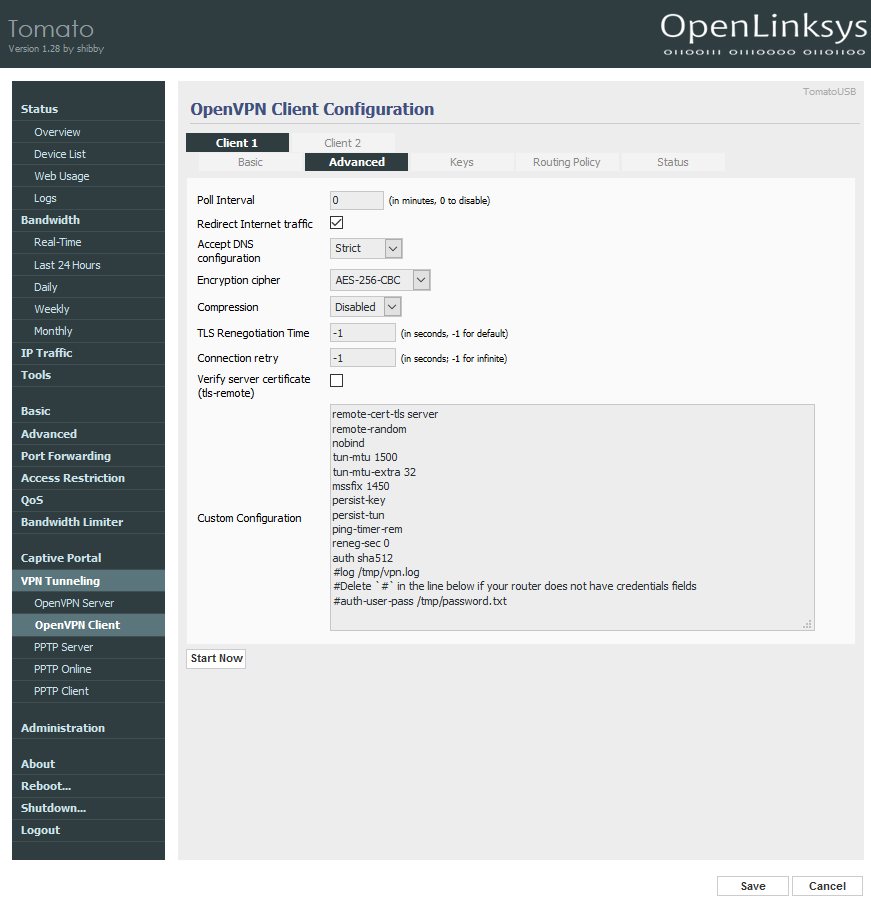
Task: Open the Keys tab
Action: [461, 162]
